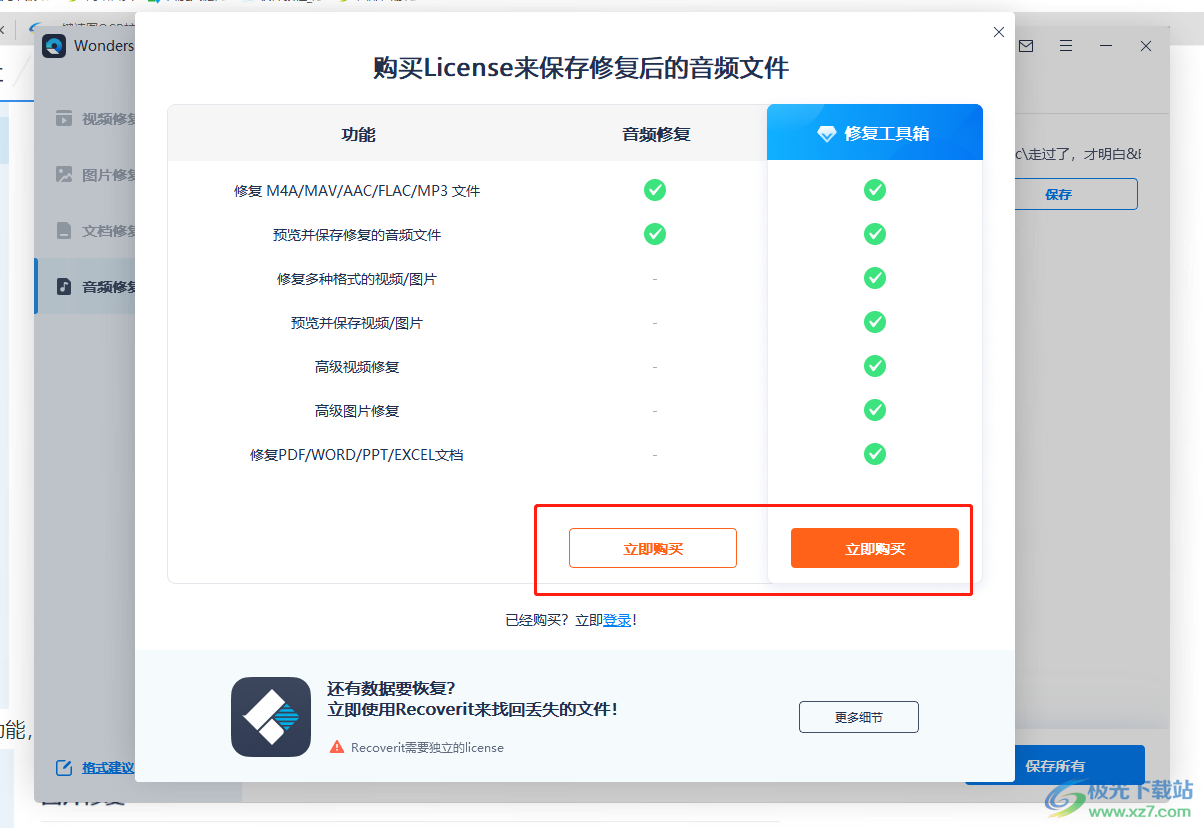Click the checkmark in 修复PDF/WORD/PPT/EXCEL文档 row
Viewport: 1204px width, 828px height.
(875, 454)
